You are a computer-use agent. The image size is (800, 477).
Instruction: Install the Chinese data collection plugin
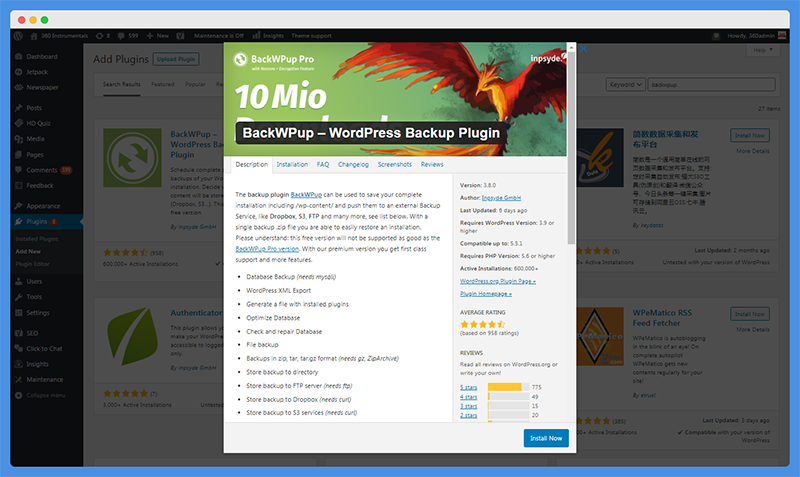point(749,135)
